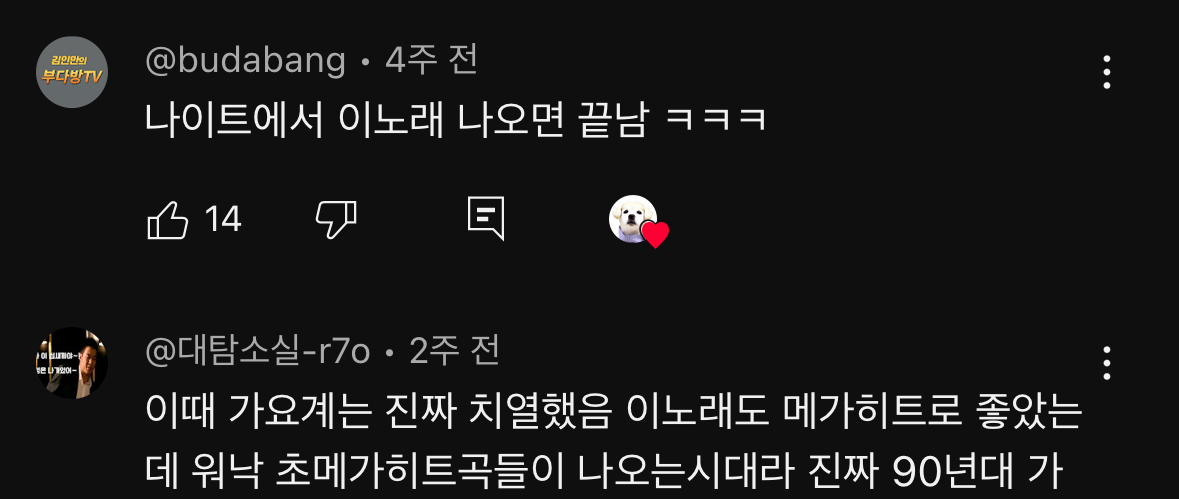Select comment text '나이트에서 이노래 나오면 끝남'
1179x499 pixels.
coord(396,119)
